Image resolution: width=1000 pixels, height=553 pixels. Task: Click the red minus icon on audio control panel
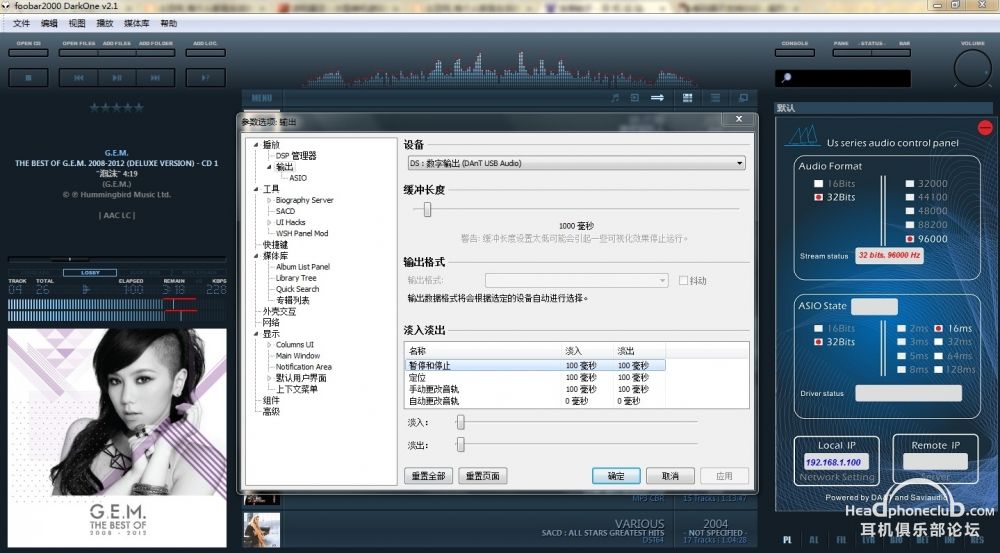tap(985, 128)
